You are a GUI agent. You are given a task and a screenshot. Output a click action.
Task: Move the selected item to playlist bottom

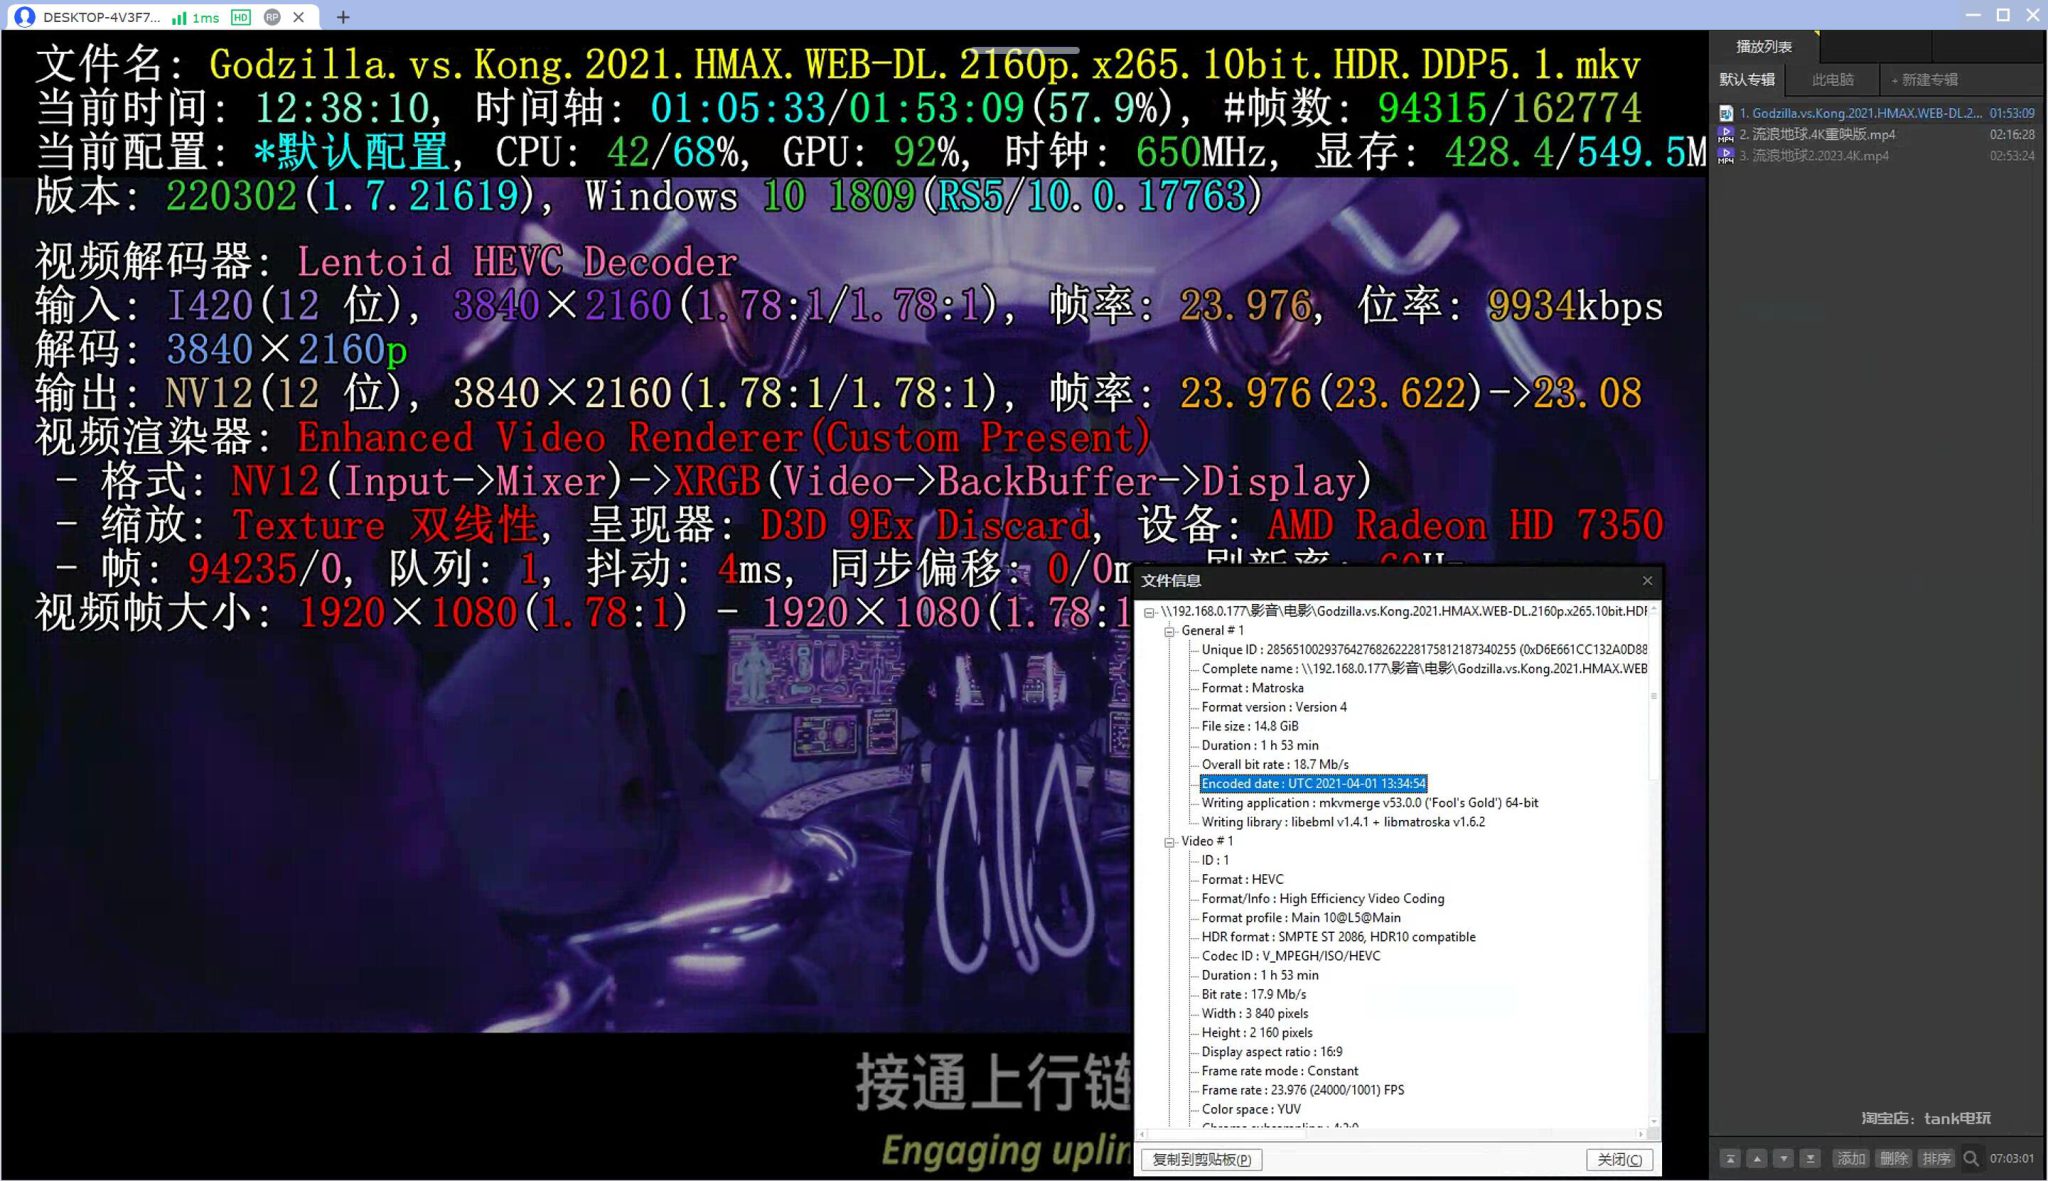pyautogui.click(x=1811, y=1157)
